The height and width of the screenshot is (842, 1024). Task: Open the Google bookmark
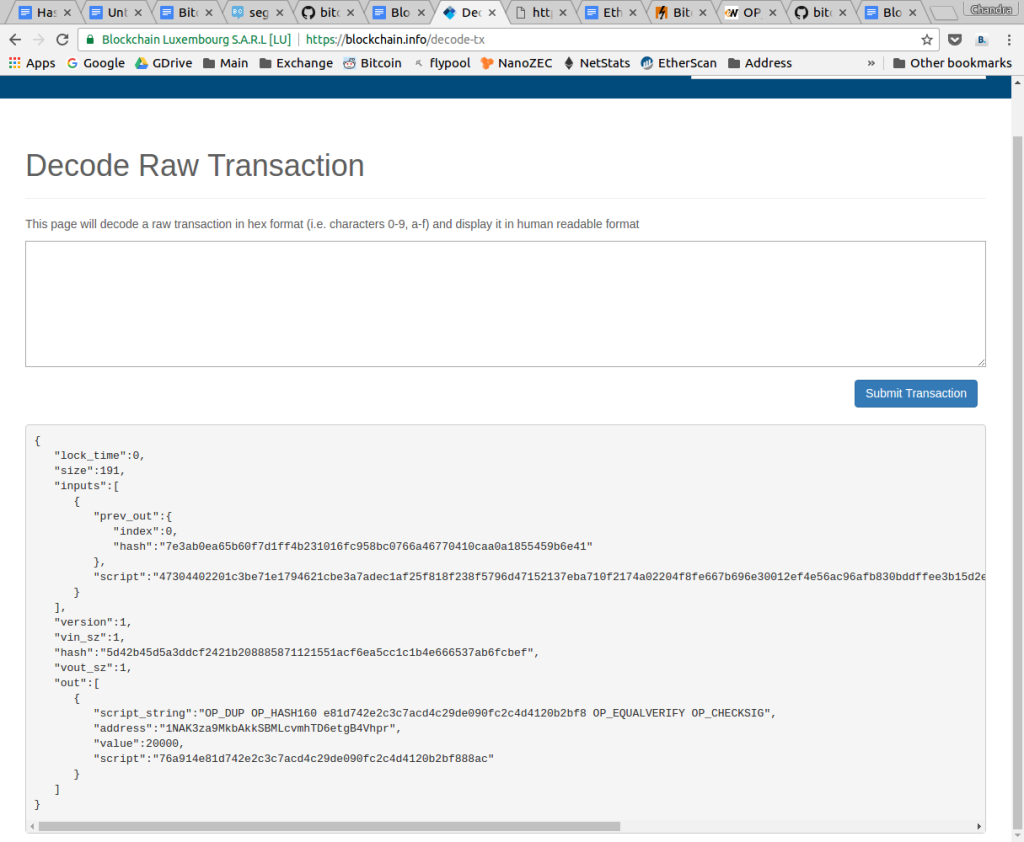click(96, 63)
